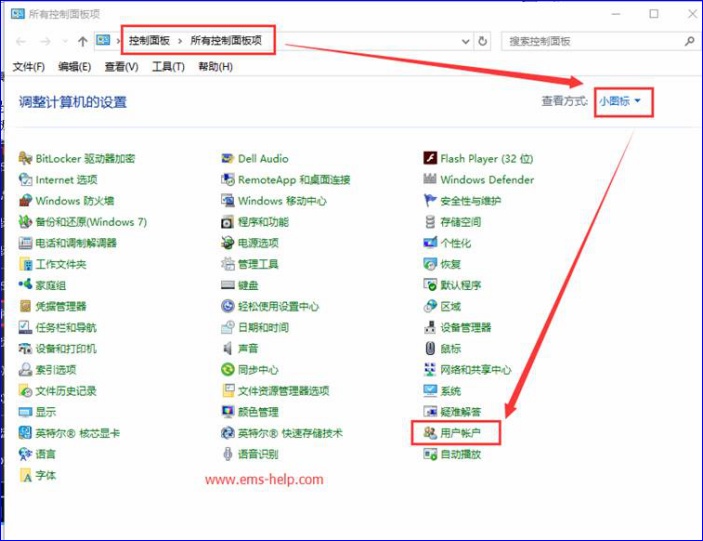The width and height of the screenshot is (703, 541).
Task: Open the Flash Player (32 位) icon
Action: click(x=430, y=158)
